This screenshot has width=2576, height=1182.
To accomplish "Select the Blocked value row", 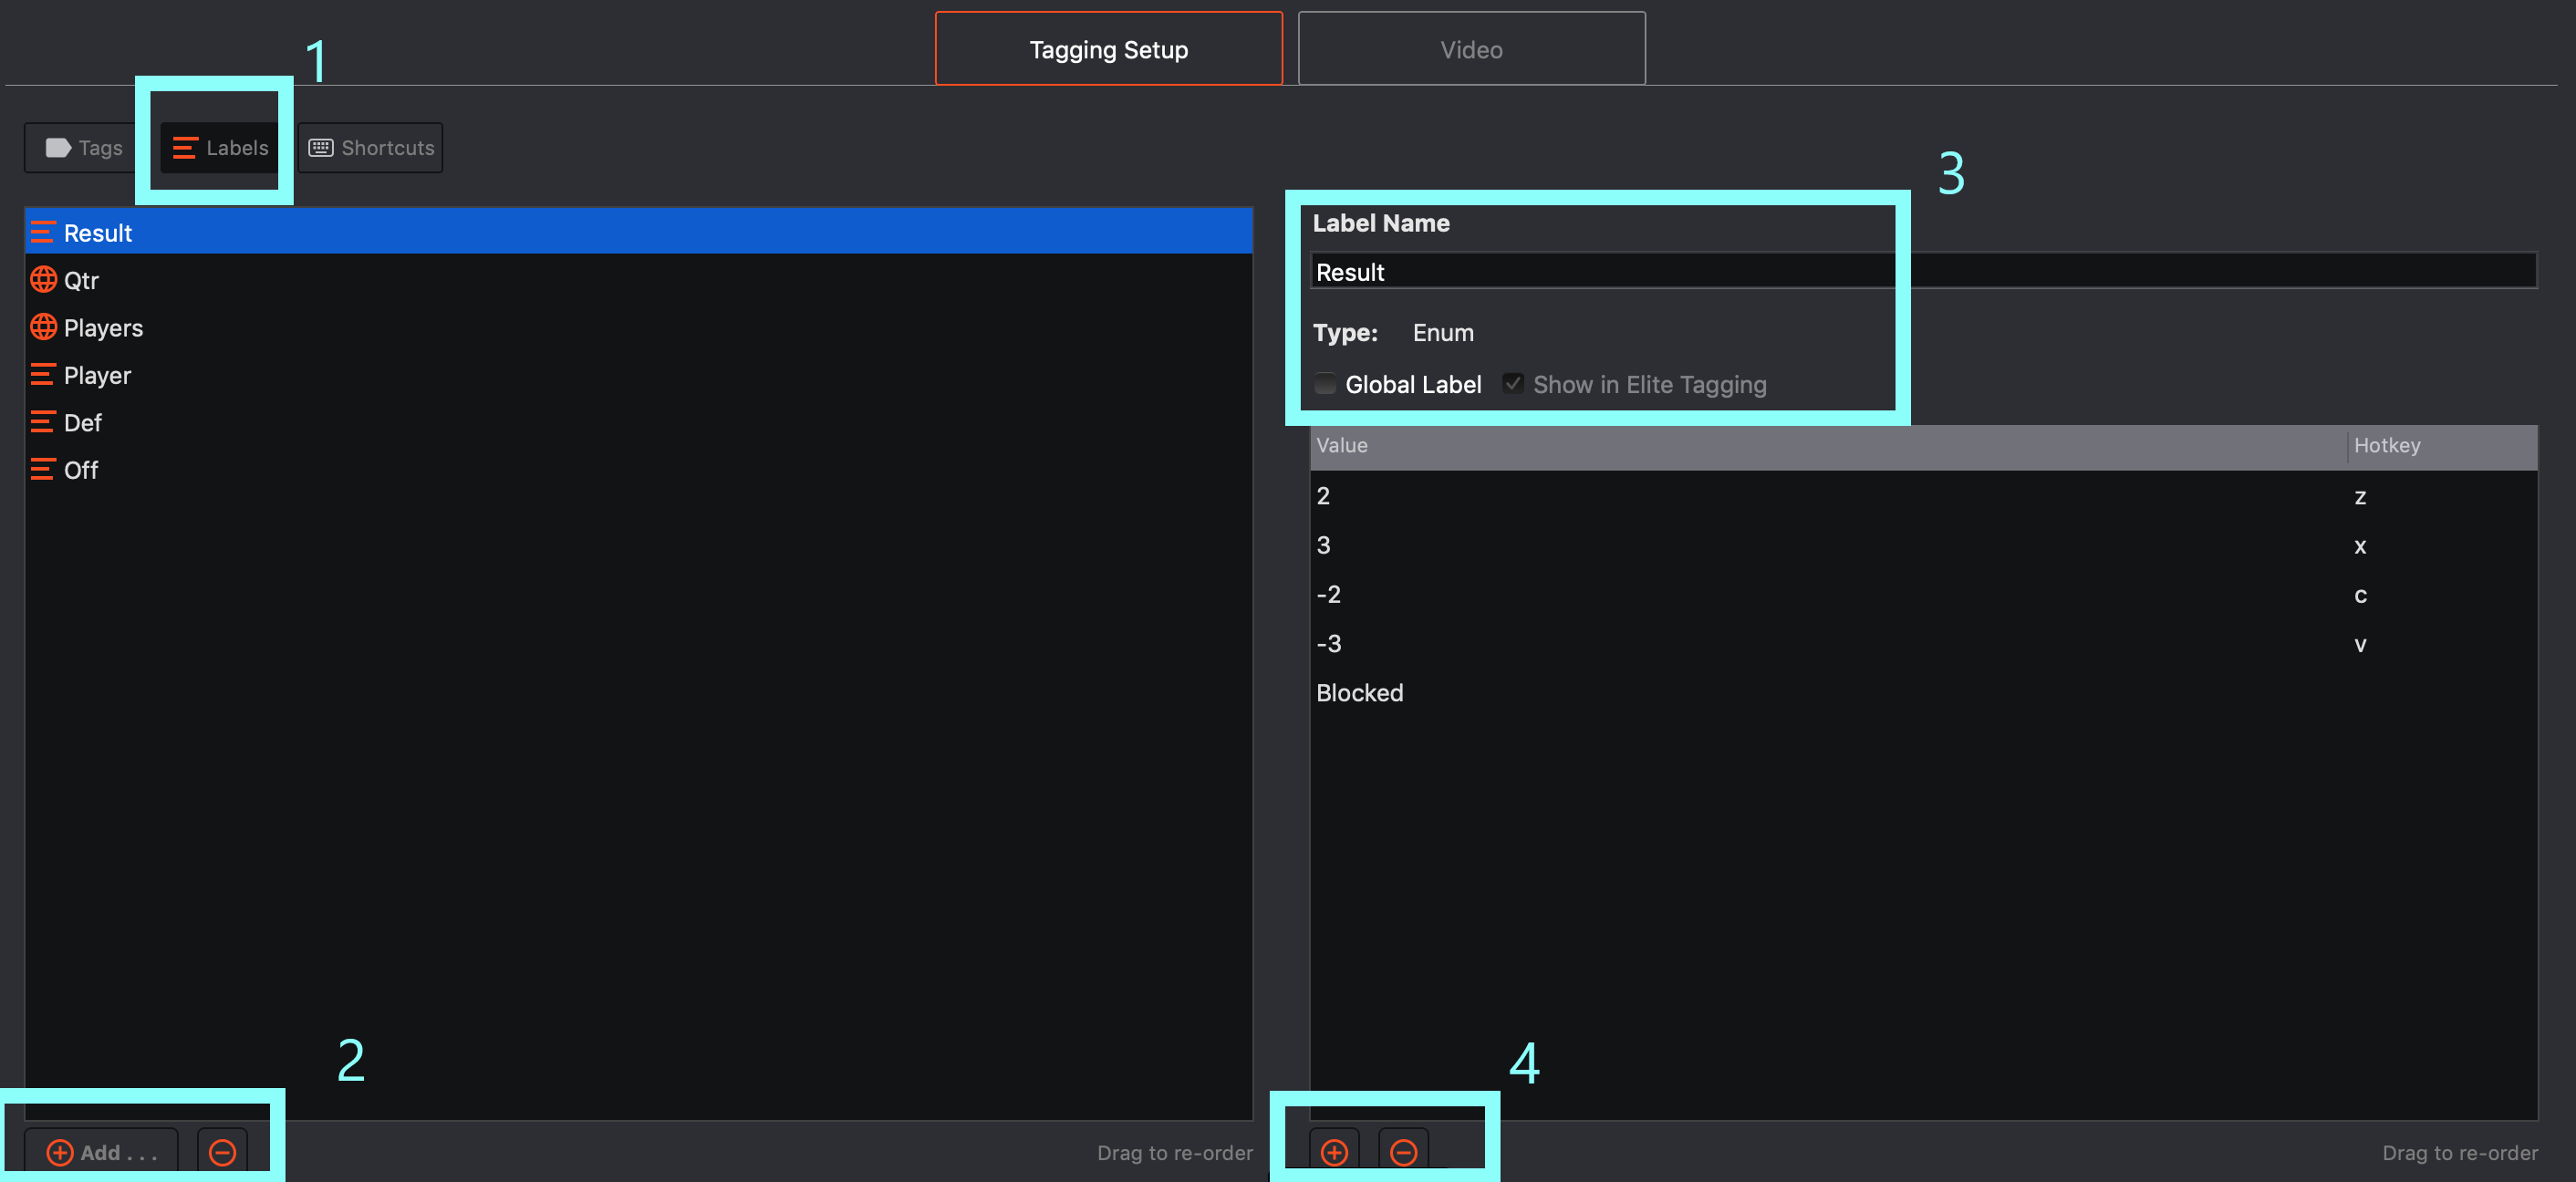I will coord(1923,692).
